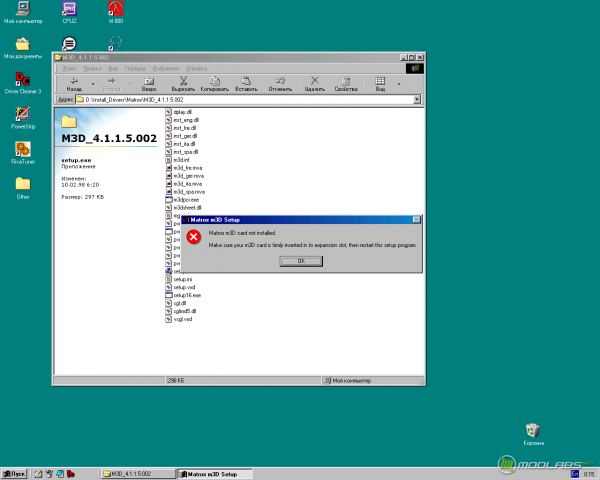
Task: Select the file sgl.dll
Action: click(176, 303)
